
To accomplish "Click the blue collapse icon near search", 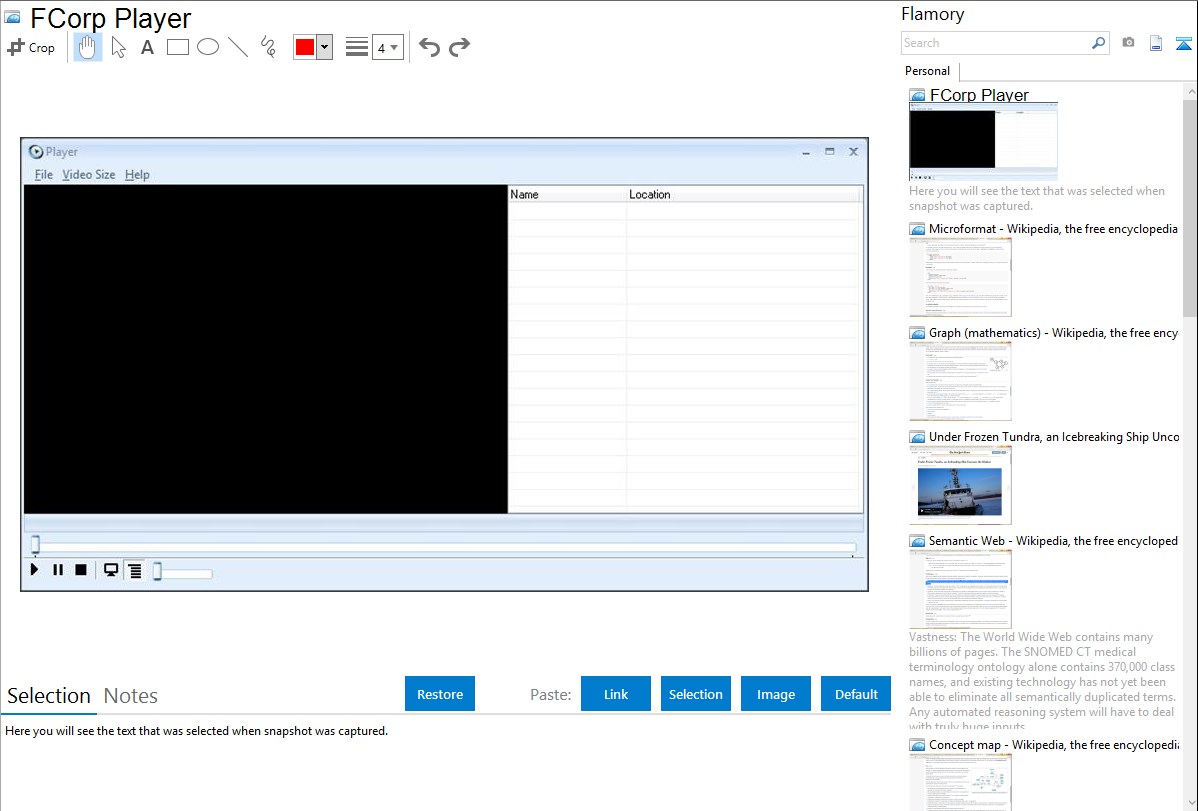I will click(1183, 43).
